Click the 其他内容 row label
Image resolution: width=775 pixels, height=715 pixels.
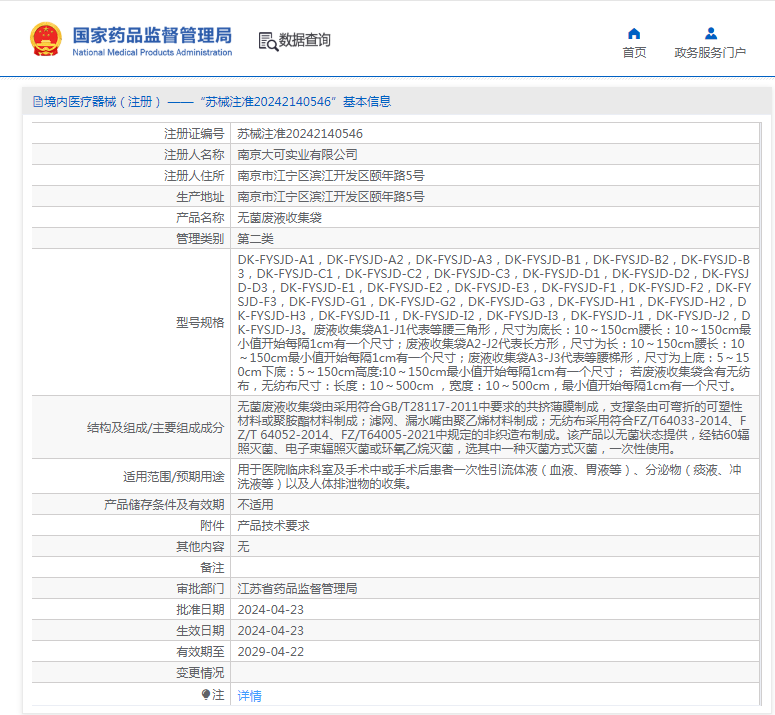[200, 547]
